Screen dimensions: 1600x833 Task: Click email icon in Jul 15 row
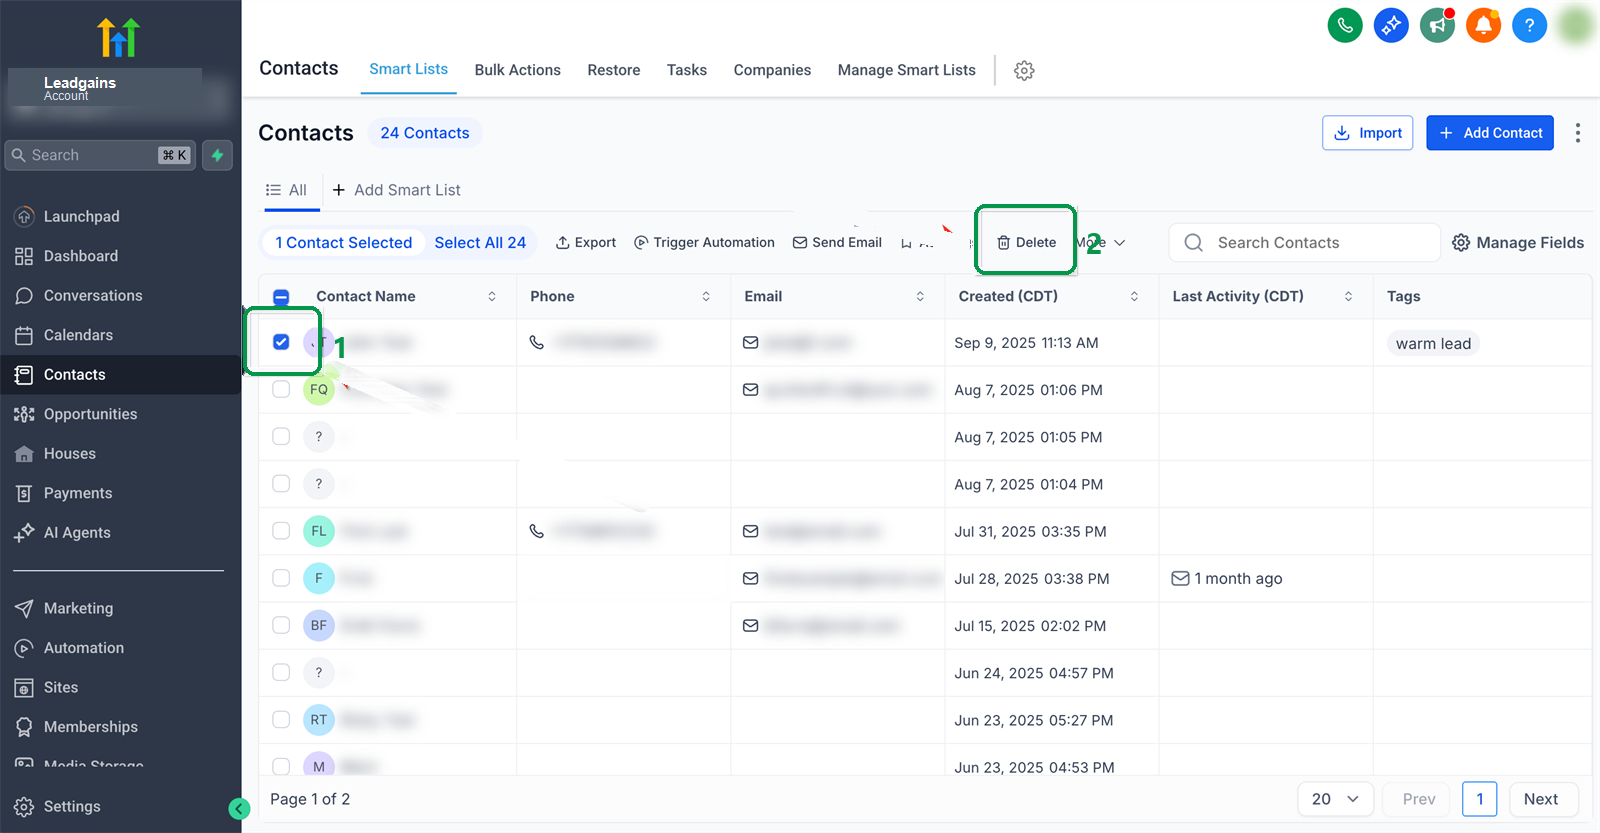tap(751, 625)
